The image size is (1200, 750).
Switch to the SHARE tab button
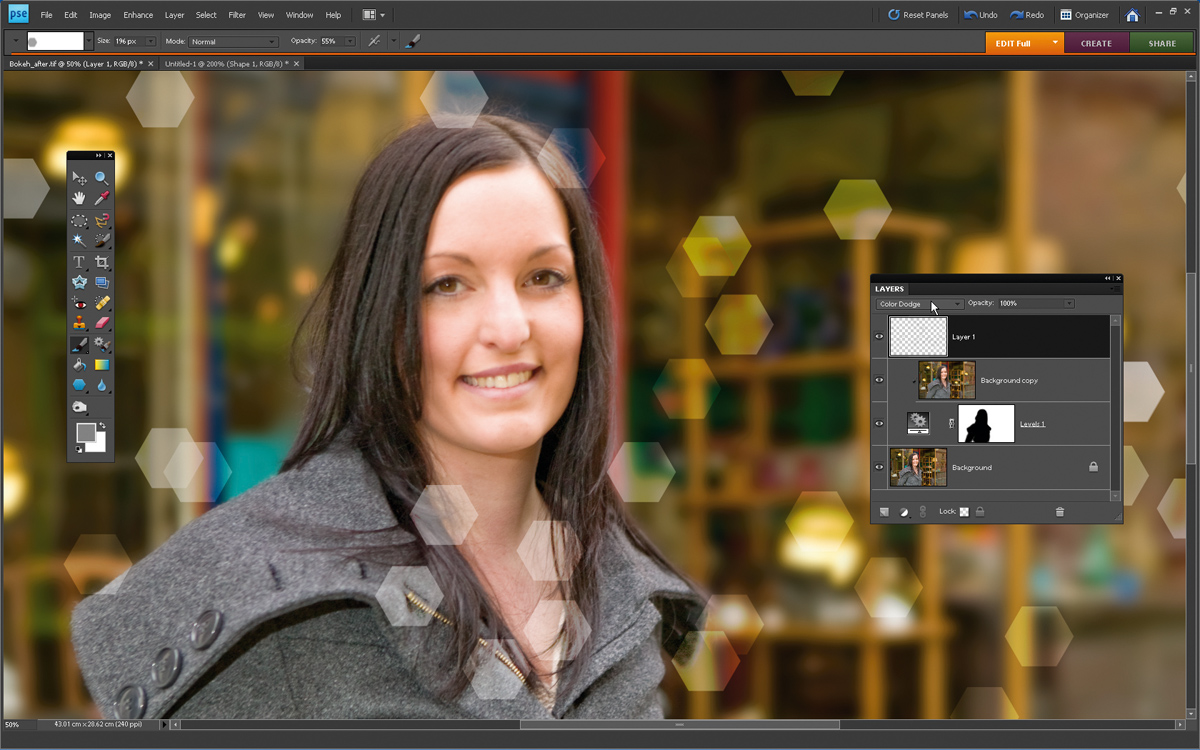(x=1162, y=43)
